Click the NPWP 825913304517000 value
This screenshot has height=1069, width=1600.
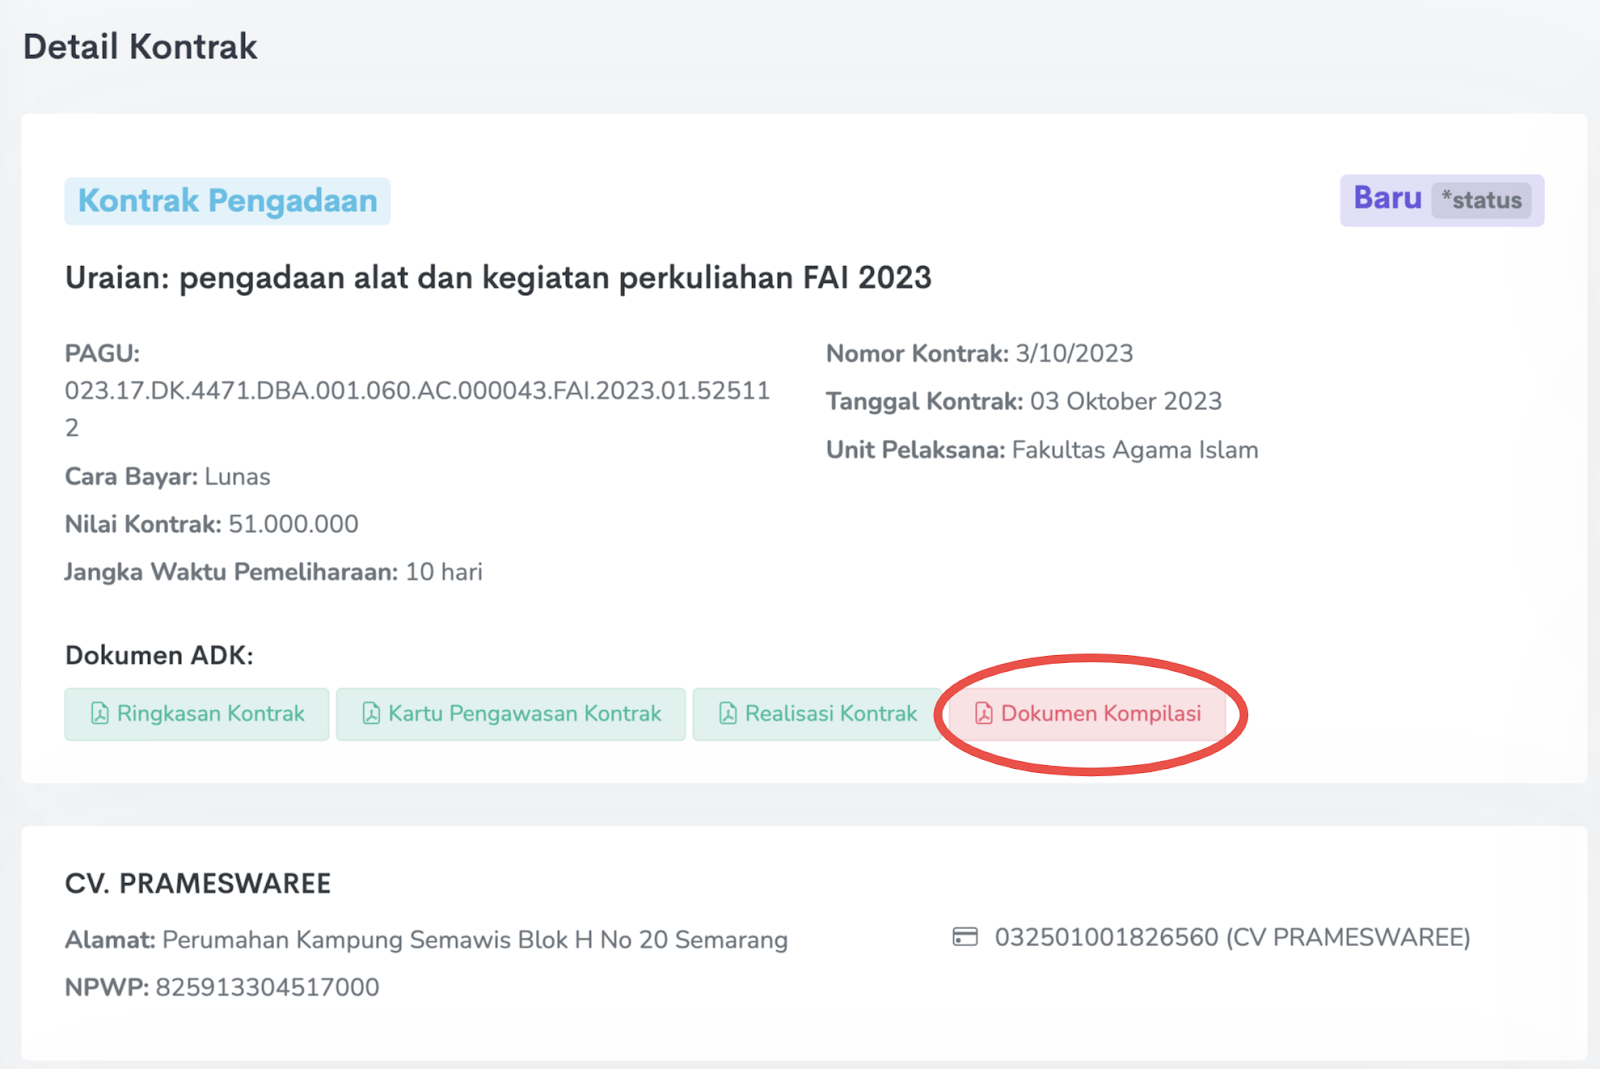tap(267, 988)
